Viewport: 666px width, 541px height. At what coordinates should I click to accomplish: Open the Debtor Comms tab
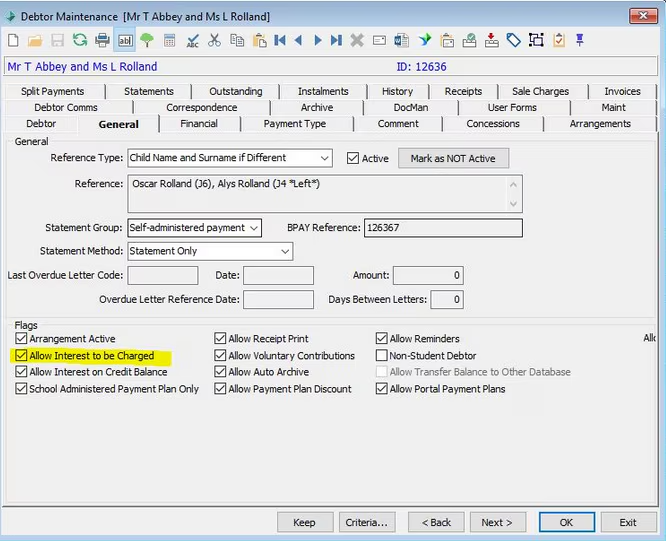tap(66, 107)
